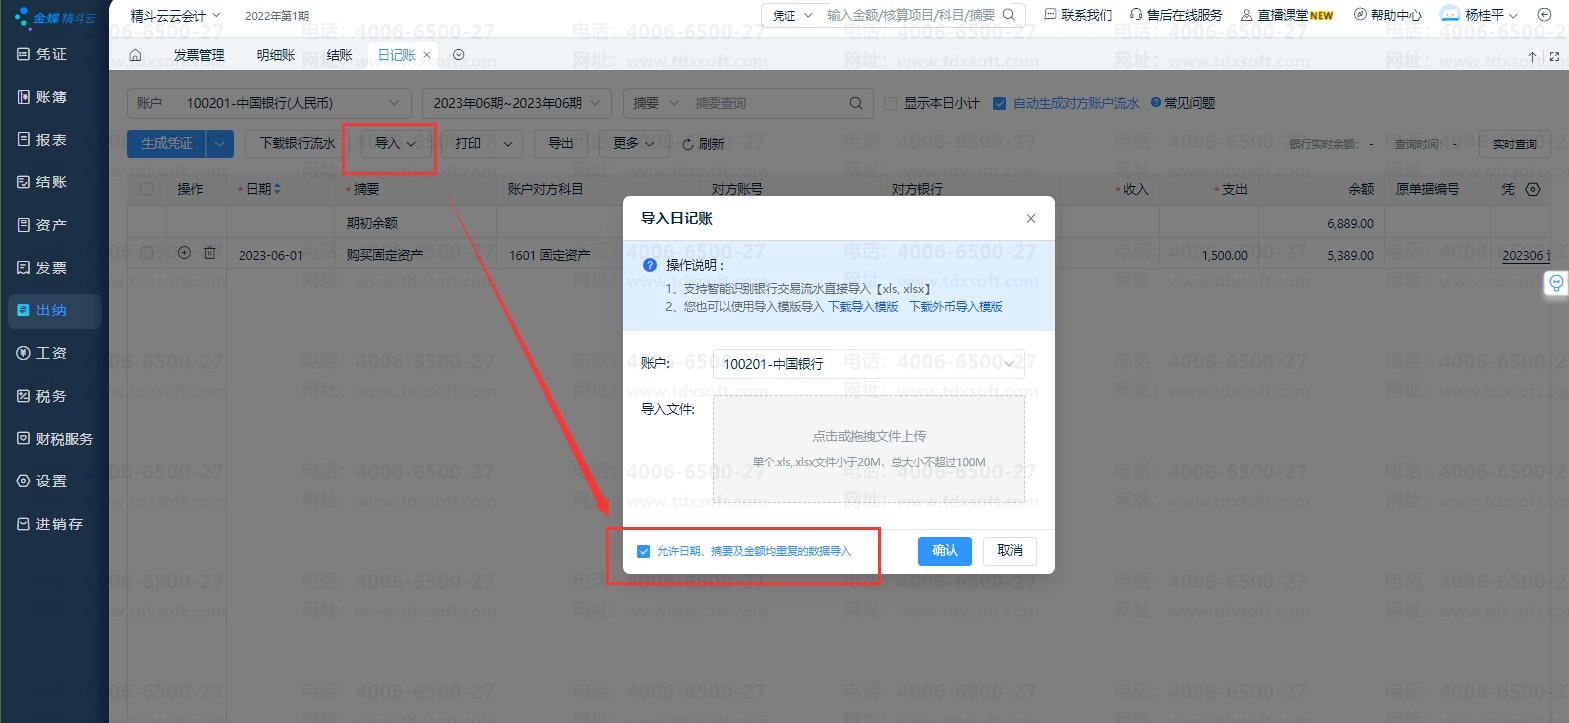1569x723 pixels.
Task: Click the trash icon on the 2023-06-01 row
Action: (210, 253)
